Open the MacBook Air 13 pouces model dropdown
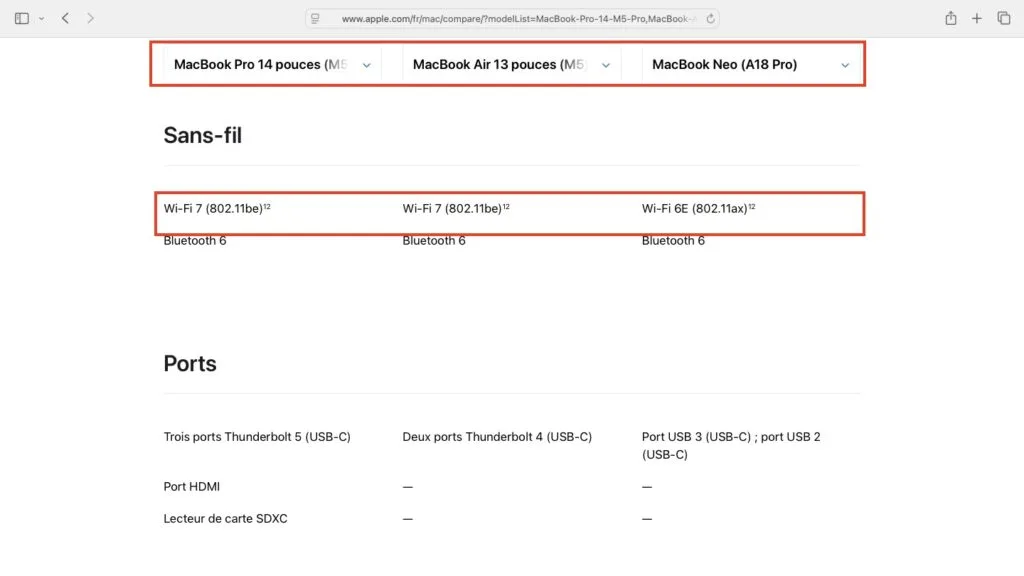 (x=511, y=65)
